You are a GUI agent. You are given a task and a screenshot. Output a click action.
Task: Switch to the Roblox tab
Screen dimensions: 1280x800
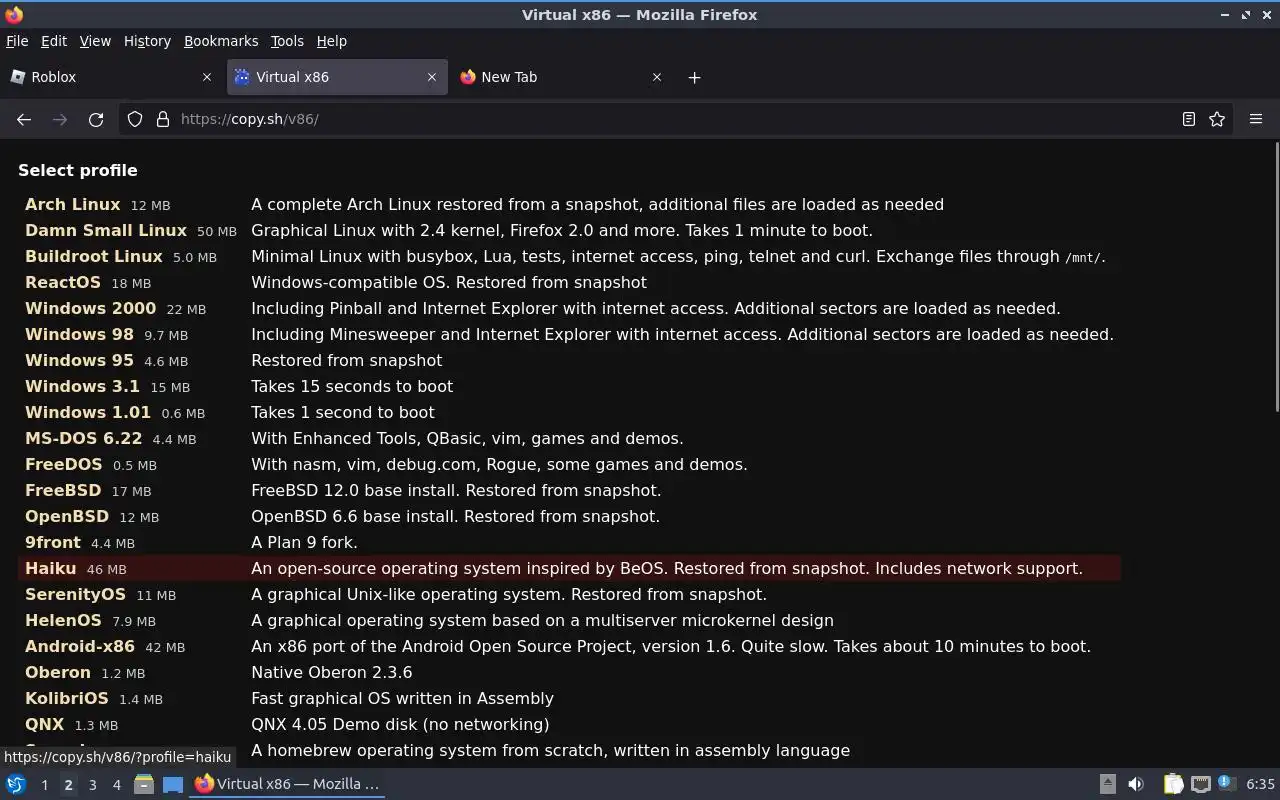pos(110,77)
